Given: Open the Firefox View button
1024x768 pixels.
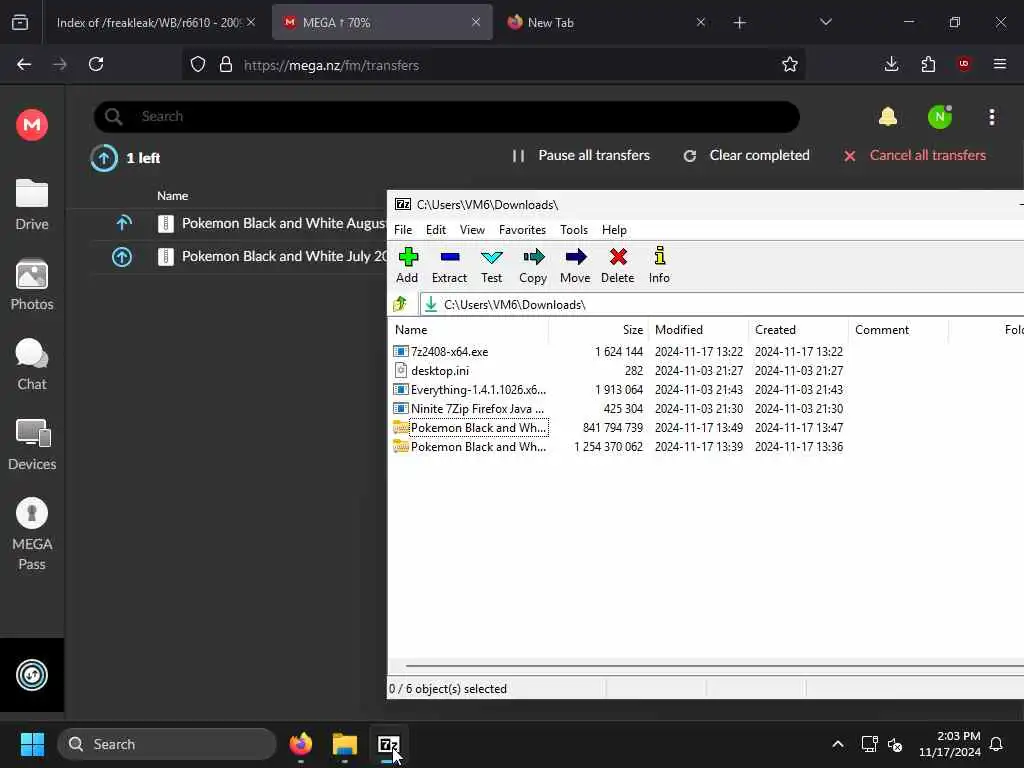Looking at the screenshot, I should pos(20,22).
